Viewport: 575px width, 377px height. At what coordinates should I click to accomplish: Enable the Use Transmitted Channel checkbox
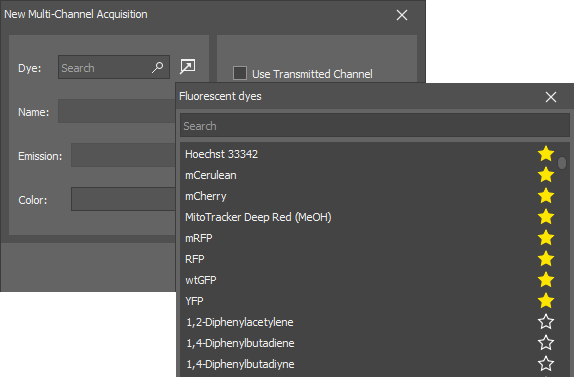[240, 73]
